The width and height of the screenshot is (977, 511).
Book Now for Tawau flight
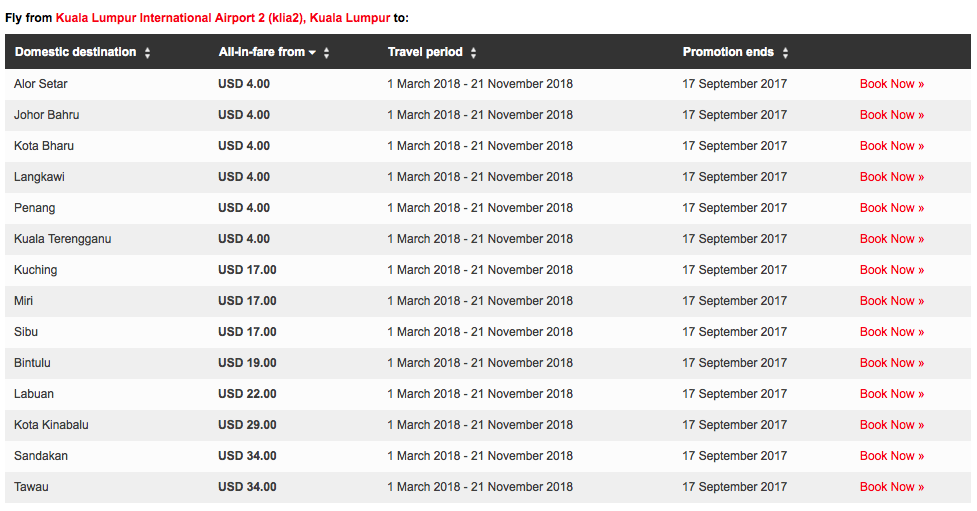[x=891, y=487]
